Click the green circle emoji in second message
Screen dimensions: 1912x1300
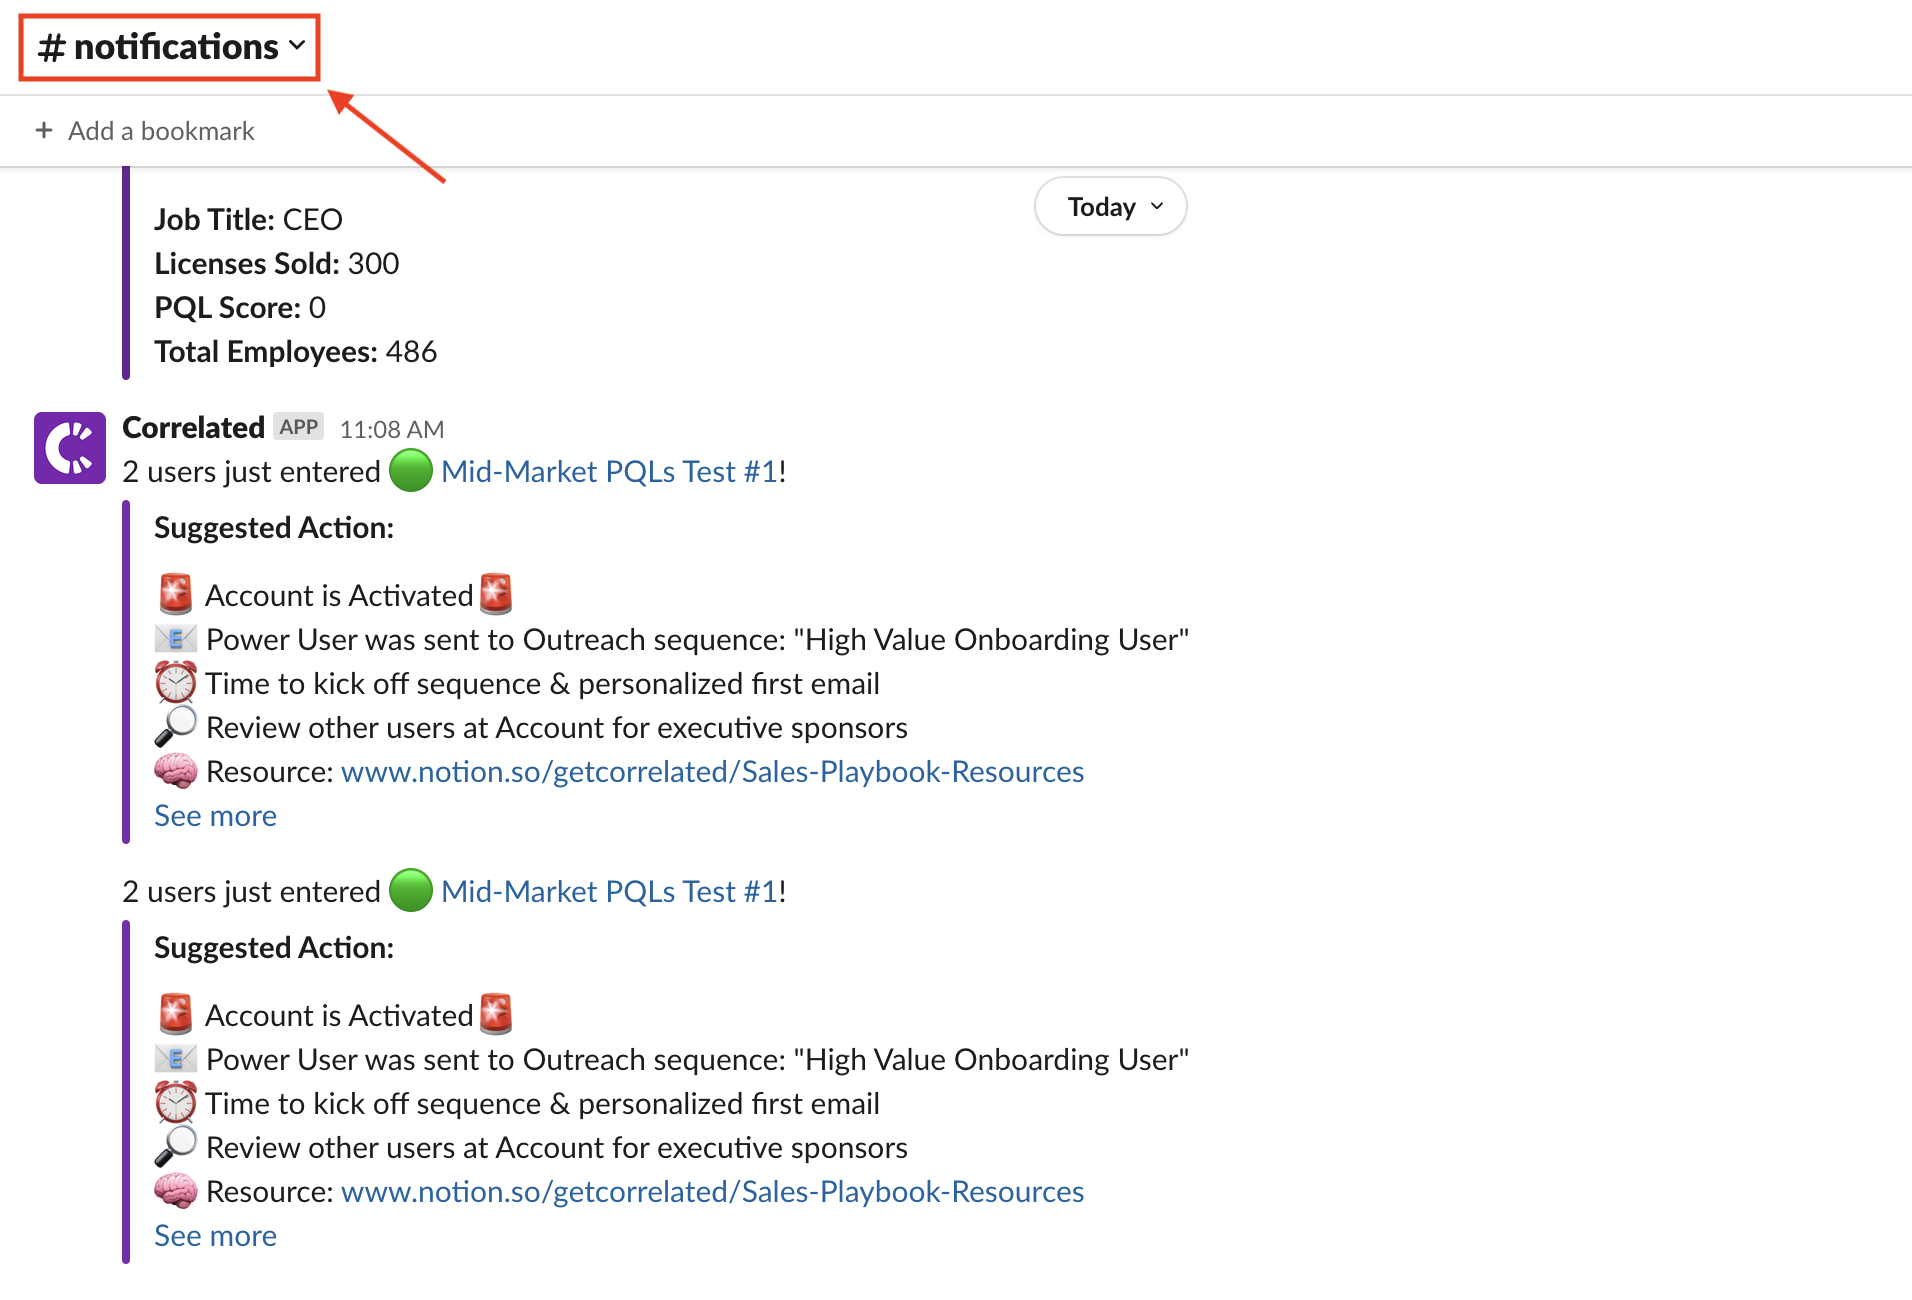point(410,890)
